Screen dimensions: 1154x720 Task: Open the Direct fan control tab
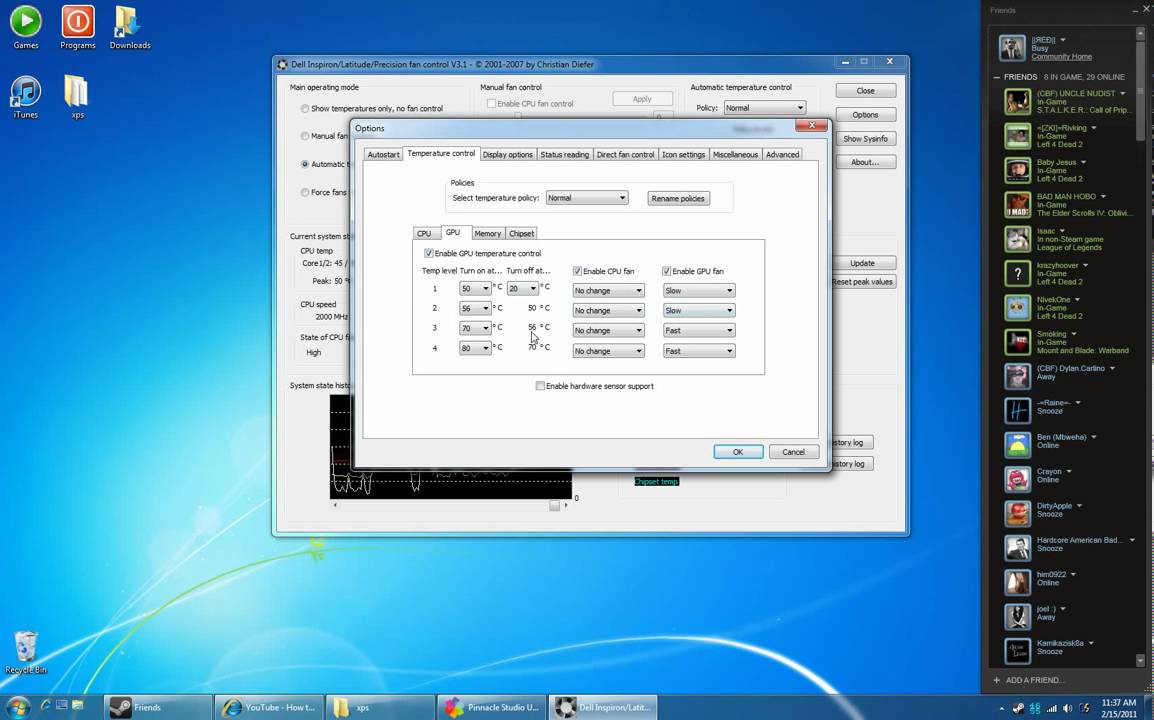click(625, 155)
